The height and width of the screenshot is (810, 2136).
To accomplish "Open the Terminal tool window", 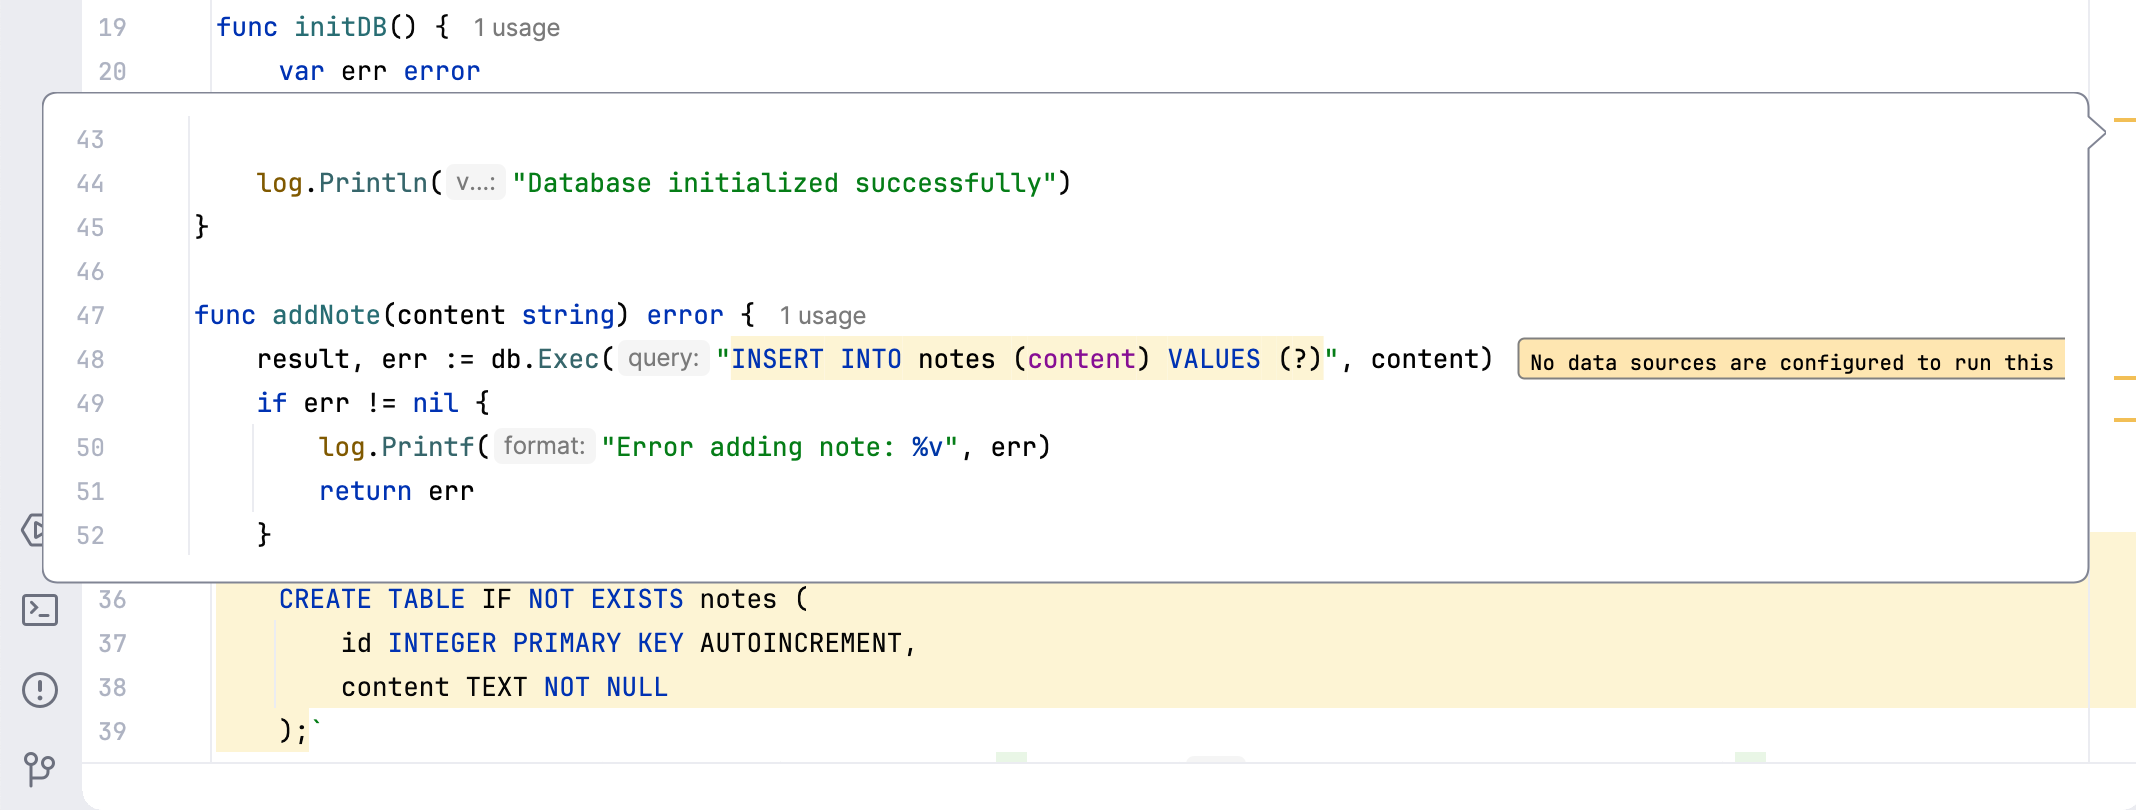I will (40, 610).
